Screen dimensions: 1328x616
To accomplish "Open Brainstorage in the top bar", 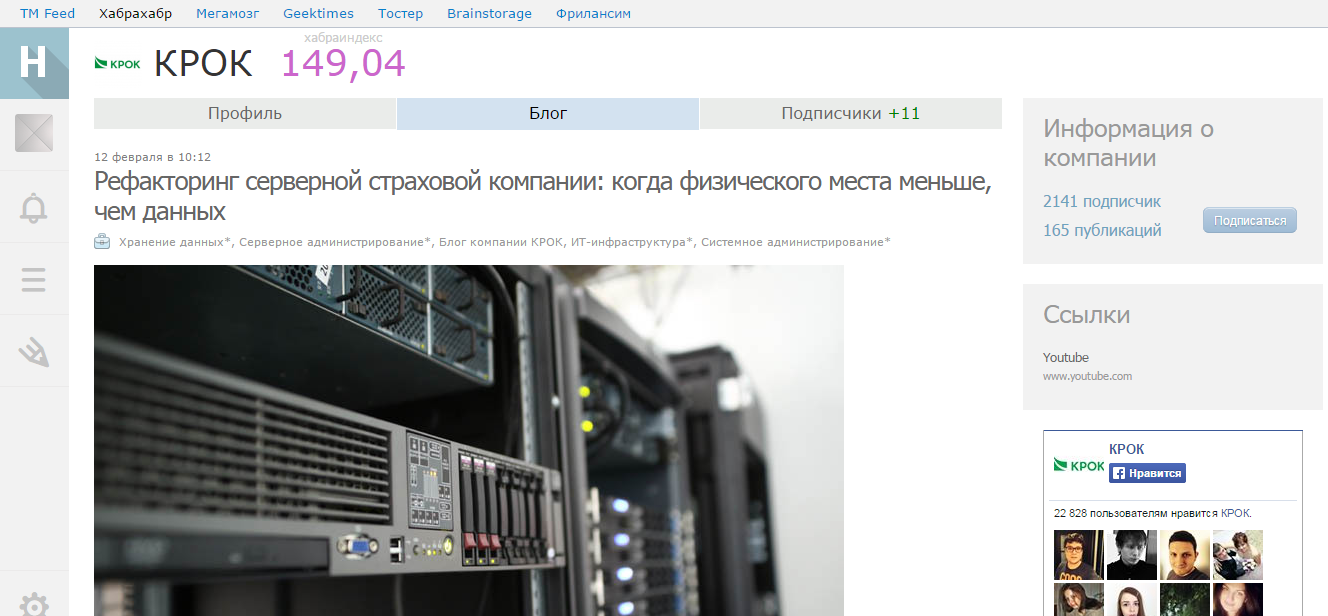I will pyautogui.click(x=489, y=13).
